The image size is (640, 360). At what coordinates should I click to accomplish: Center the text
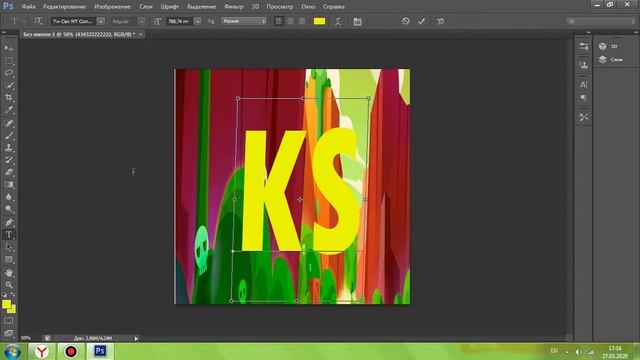click(x=290, y=21)
